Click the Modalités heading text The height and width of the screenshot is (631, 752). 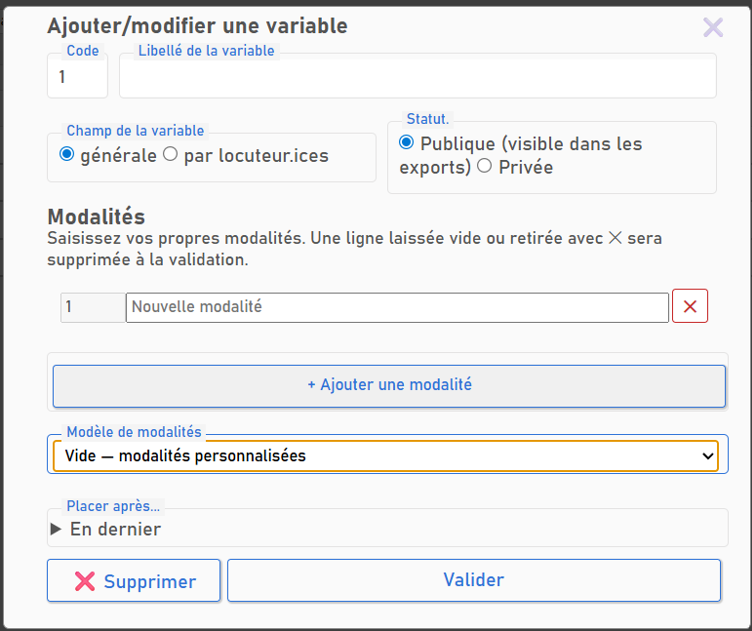tap(96, 217)
